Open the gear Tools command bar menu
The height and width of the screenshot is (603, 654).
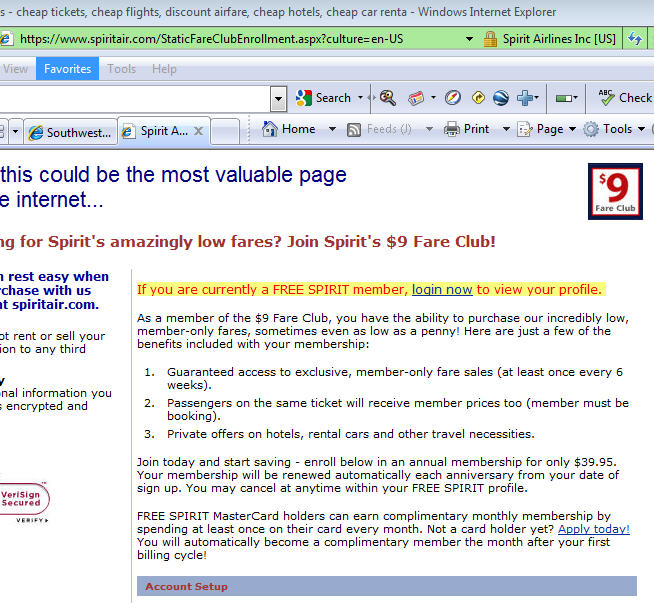click(x=613, y=129)
